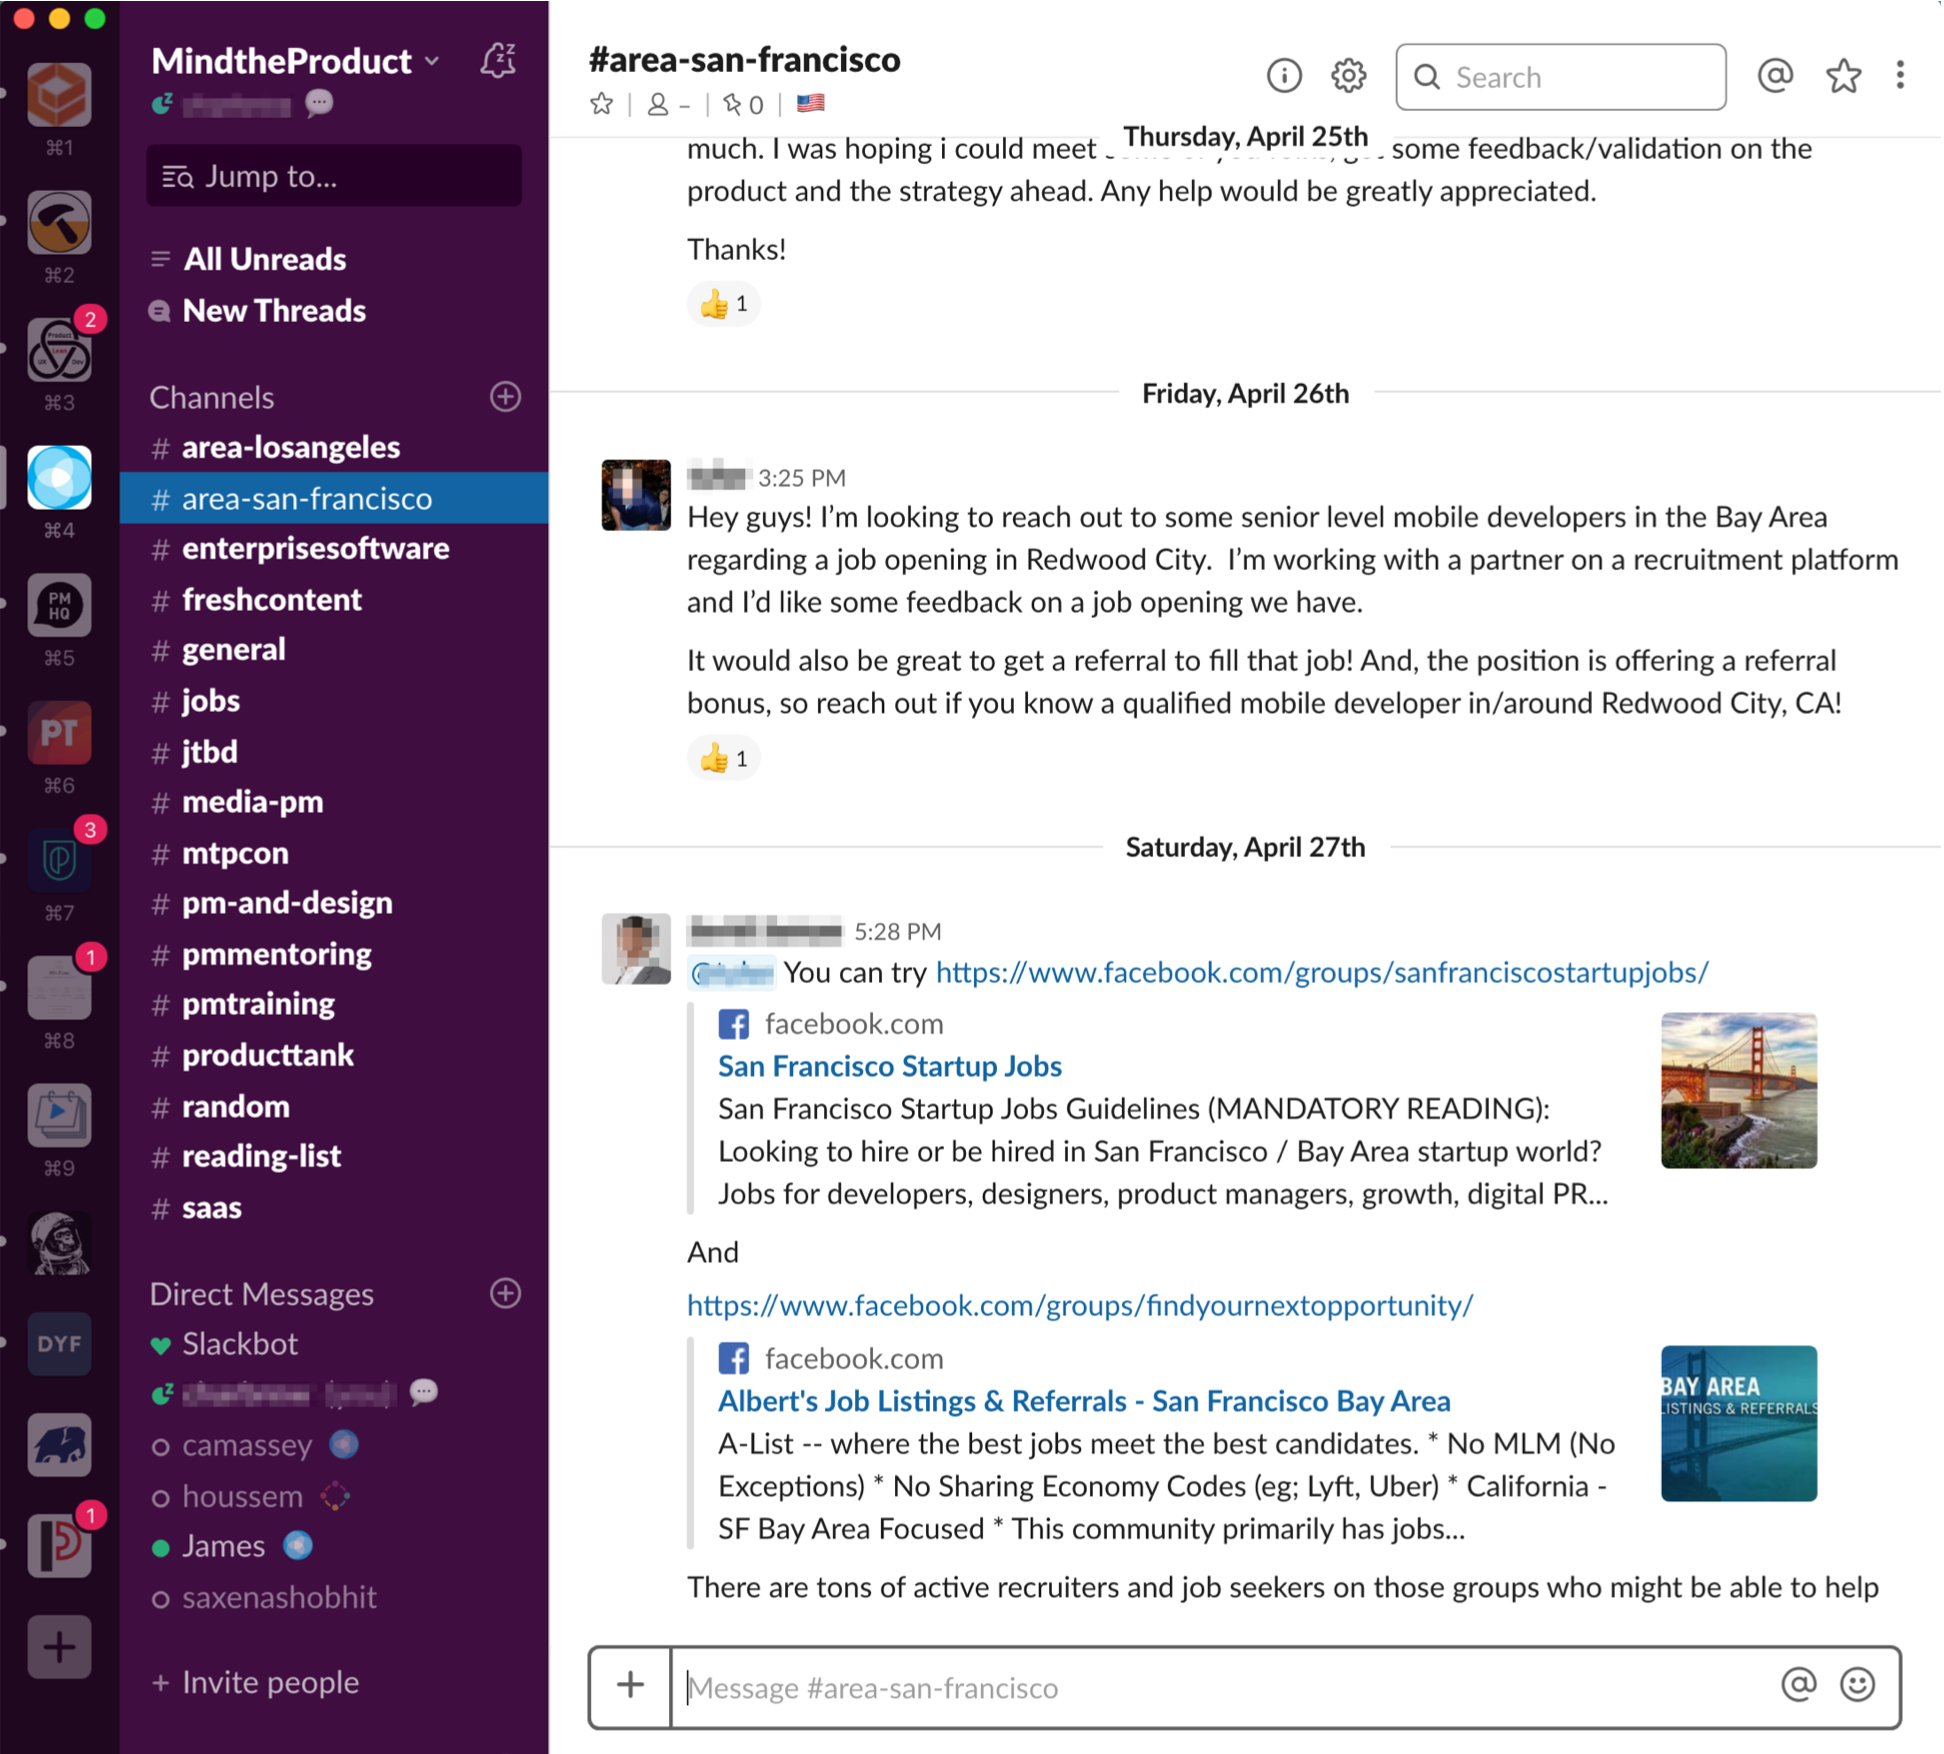Open the #media-pm channel
The width and height of the screenshot is (1944, 1754).
point(334,802)
